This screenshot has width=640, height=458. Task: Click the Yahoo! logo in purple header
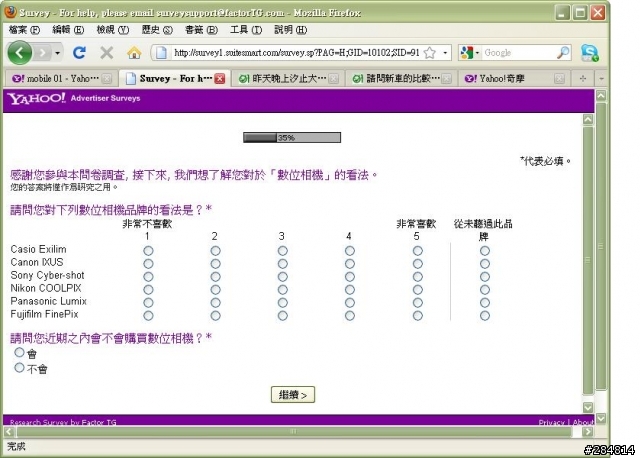click(x=37, y=98)
